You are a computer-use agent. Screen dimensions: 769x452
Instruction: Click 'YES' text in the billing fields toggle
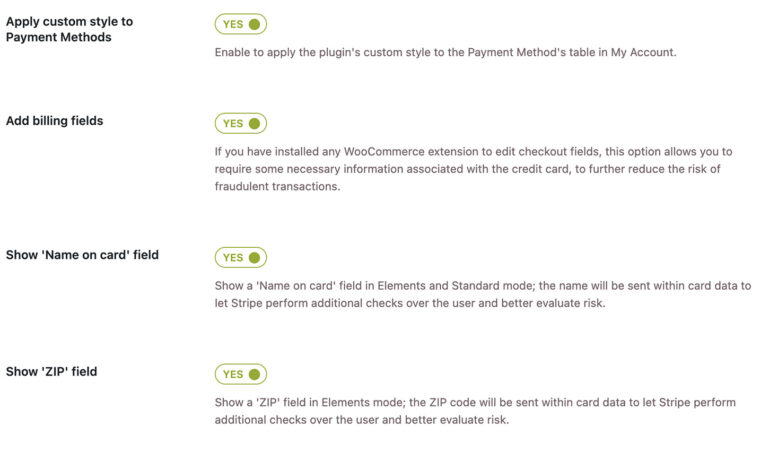pyautogui.click(x=233, y=124)
